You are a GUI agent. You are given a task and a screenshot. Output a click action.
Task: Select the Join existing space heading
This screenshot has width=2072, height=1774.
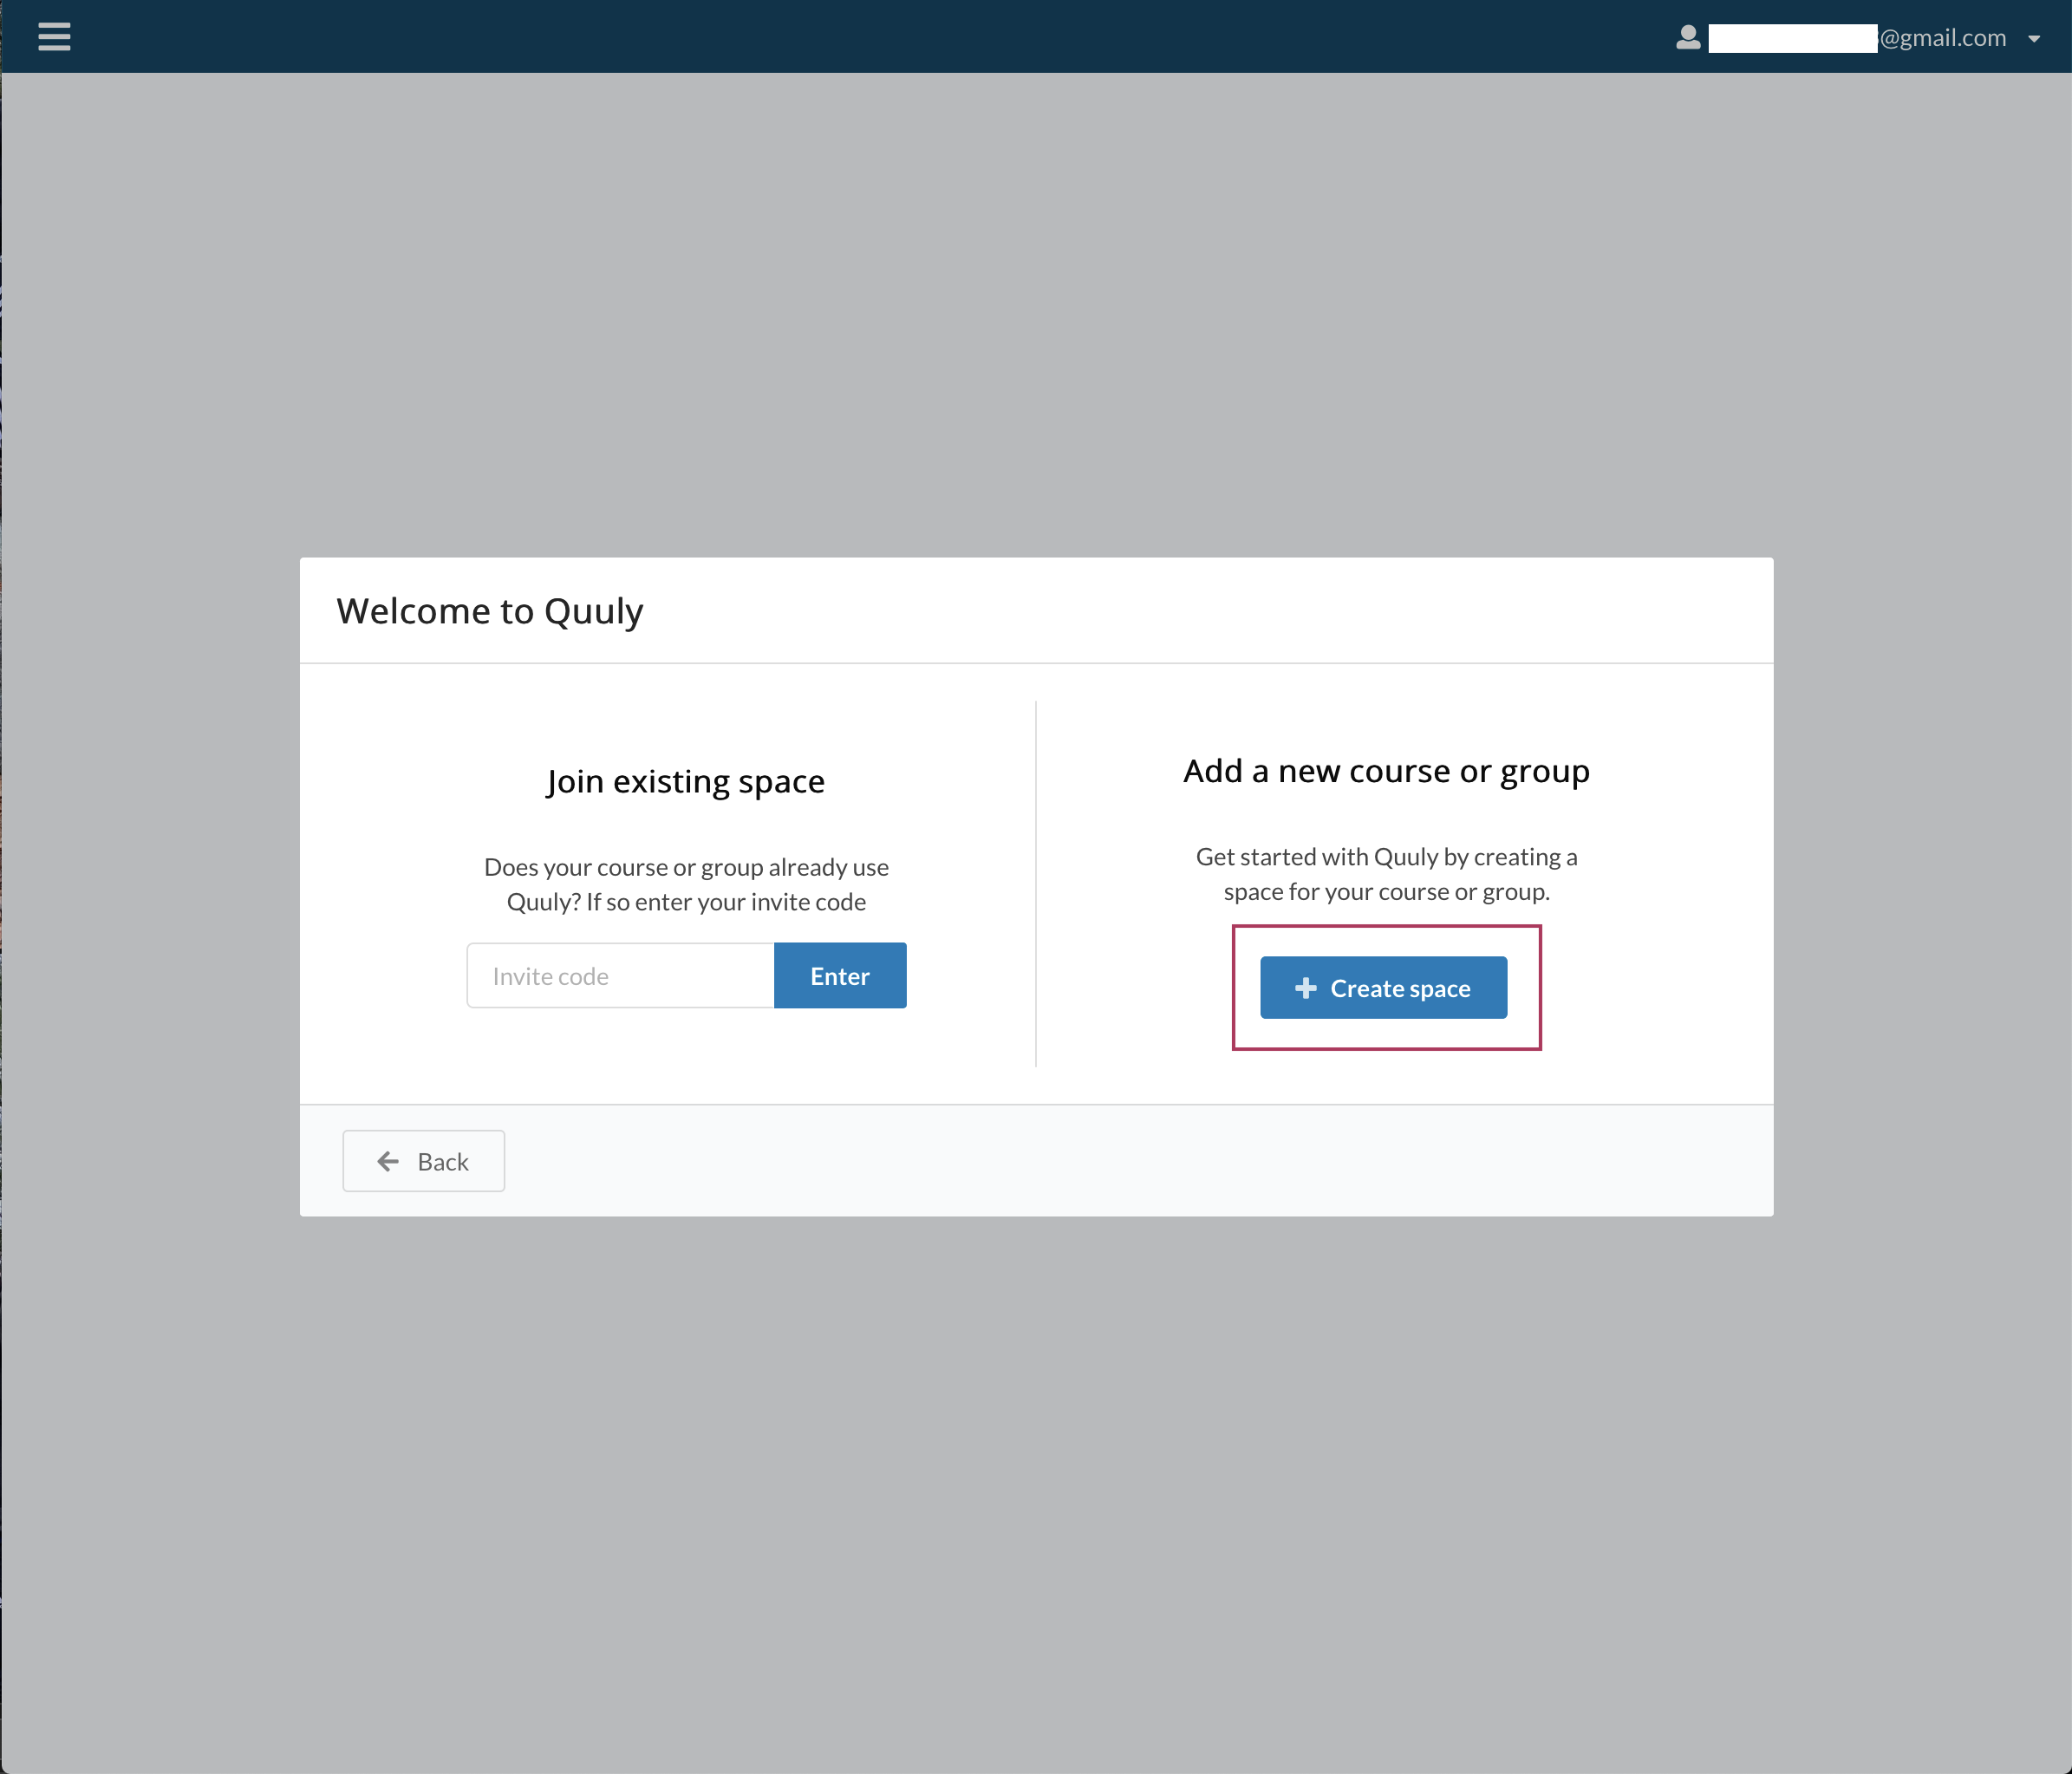click(686, 781)
